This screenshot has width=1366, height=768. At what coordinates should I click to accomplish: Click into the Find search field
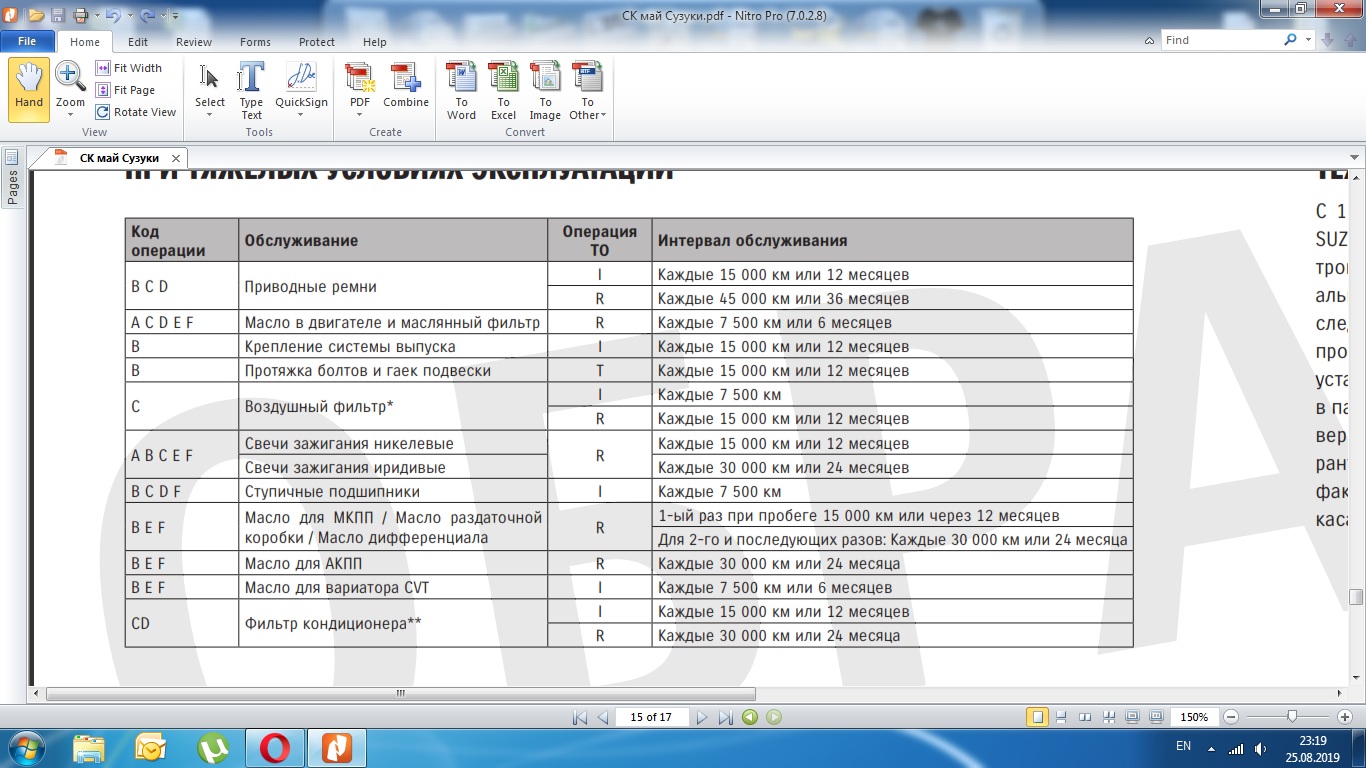(1220, 40)
